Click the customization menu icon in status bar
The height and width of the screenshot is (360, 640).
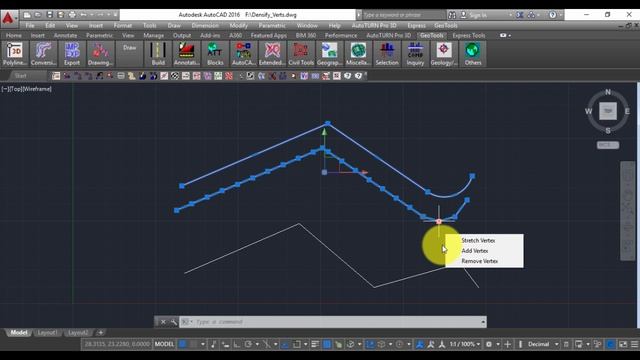pyautogui.click(x=634, y=344)
